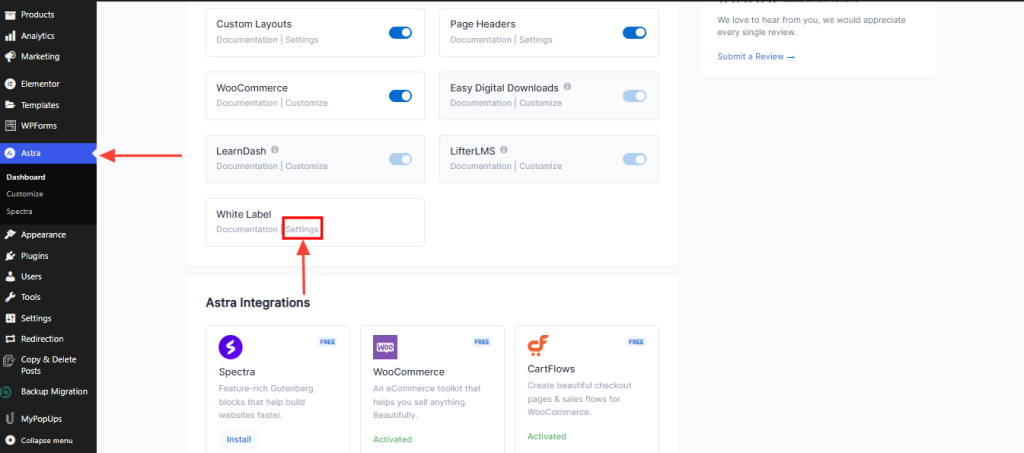This screenshot has height=453, width=1024.
Task: Toggle the Custom Layouts switch
Action: click(400, 33)
